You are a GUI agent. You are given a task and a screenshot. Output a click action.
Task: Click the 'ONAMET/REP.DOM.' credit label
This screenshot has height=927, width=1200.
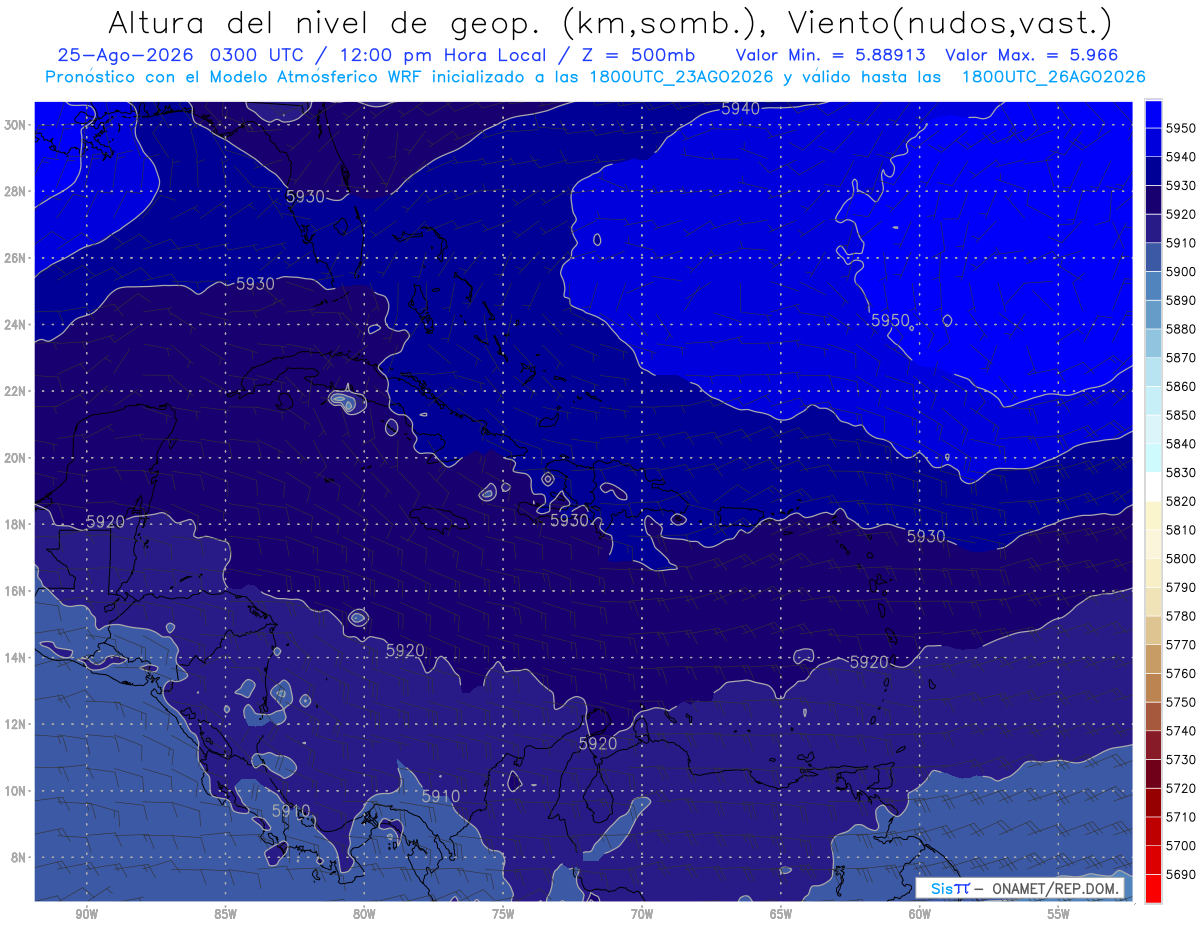[1054, 888]
